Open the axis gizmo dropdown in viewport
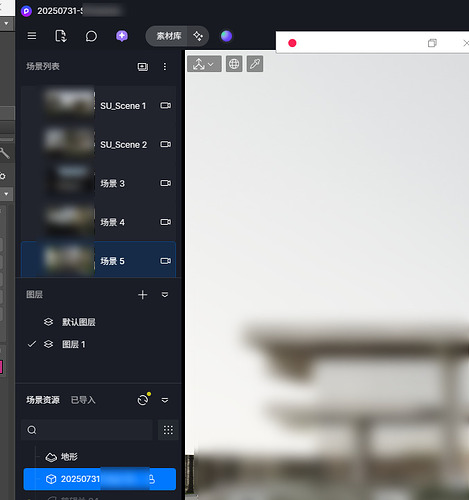The image size is (469, 500). 204,64
